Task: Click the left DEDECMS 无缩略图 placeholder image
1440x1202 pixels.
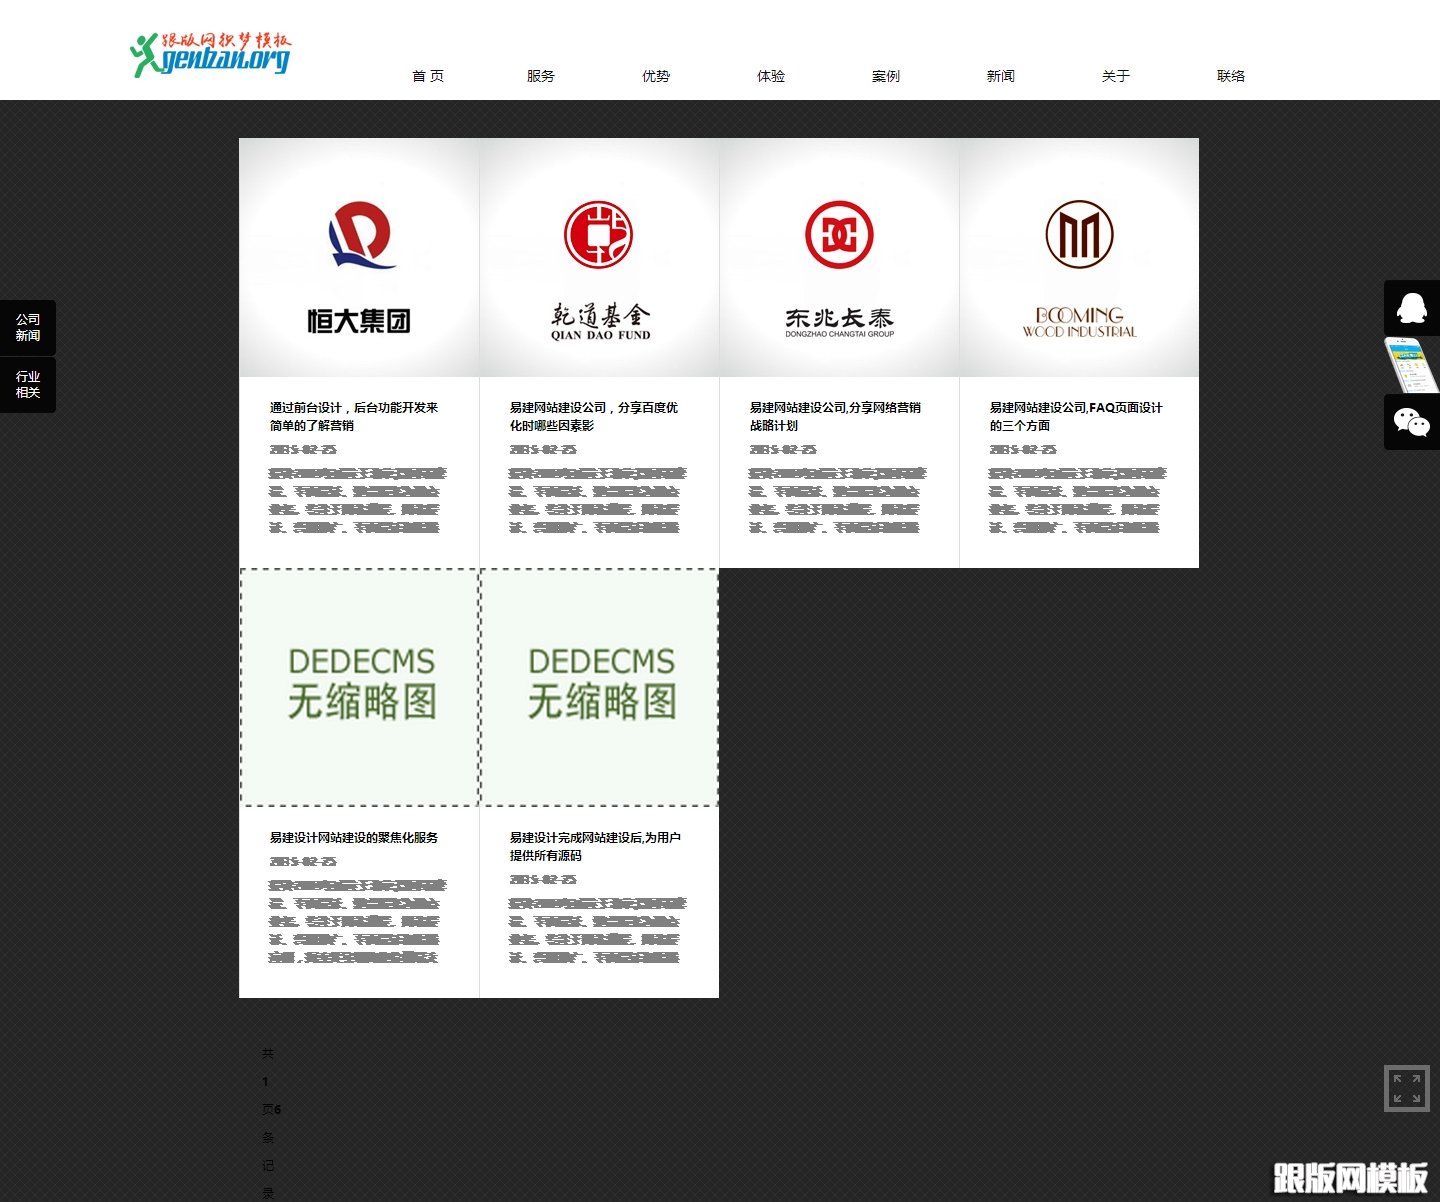Action: point(358,687)
